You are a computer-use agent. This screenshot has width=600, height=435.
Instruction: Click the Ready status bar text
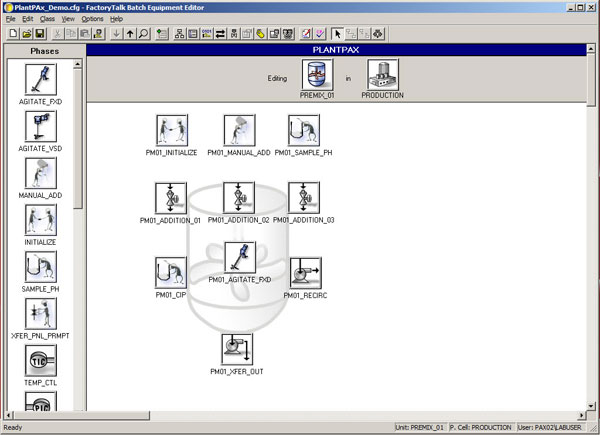(x=13, y=427)
